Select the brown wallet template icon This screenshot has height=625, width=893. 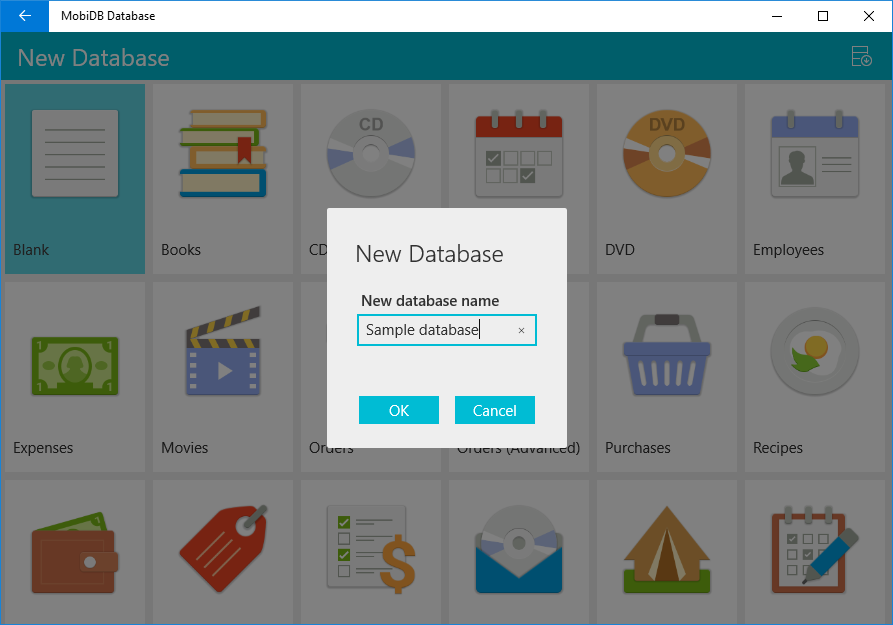tap(75, 553)
